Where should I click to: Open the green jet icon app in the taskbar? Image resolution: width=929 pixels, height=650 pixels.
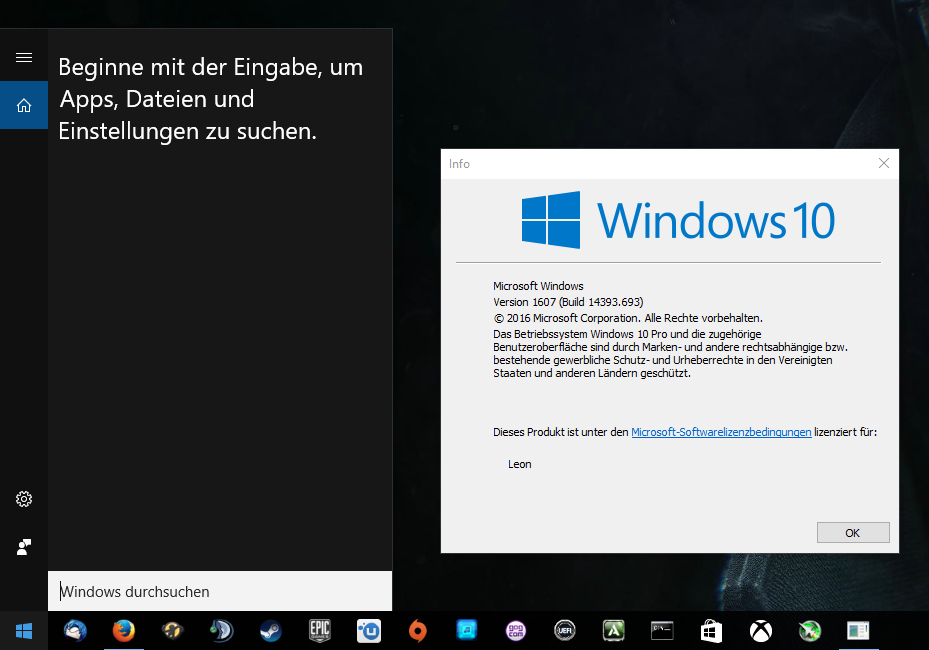pyautogui.click(x=810, y=631)
